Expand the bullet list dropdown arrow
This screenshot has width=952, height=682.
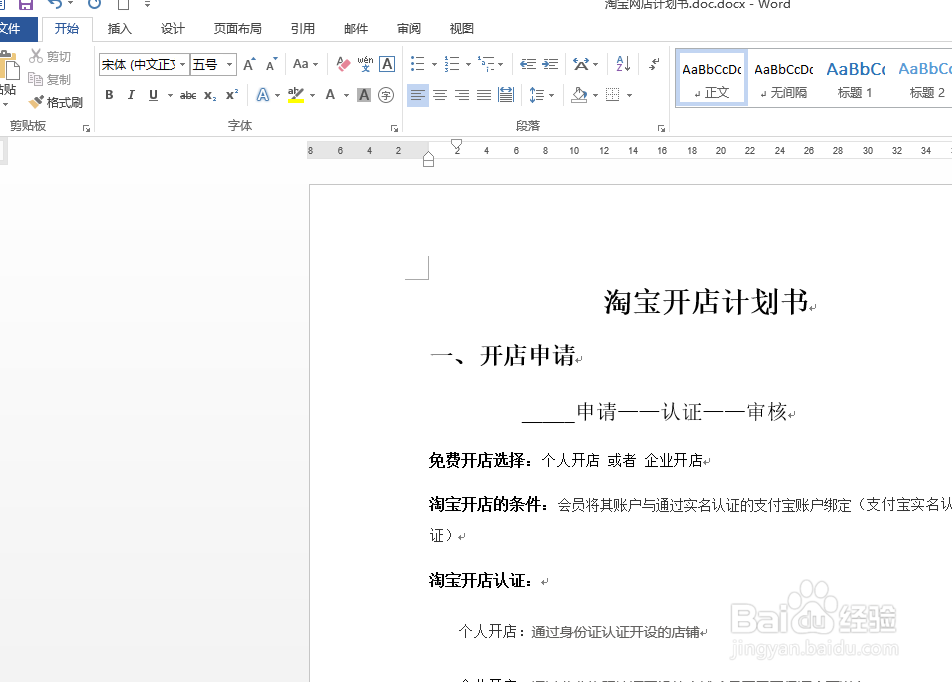pyautogui.click(x=434, y=64)
